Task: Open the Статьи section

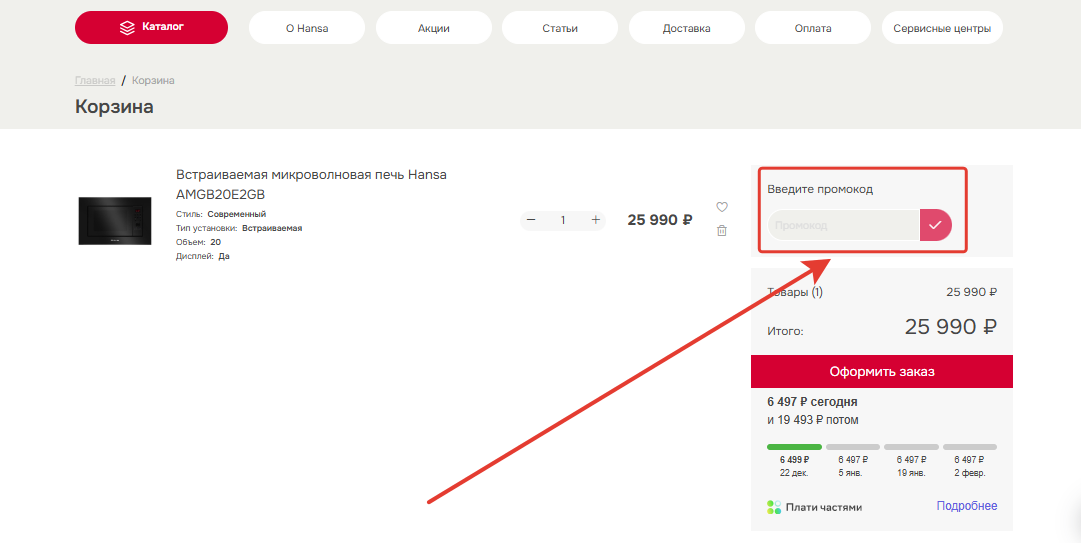Action: click(560, 28)
